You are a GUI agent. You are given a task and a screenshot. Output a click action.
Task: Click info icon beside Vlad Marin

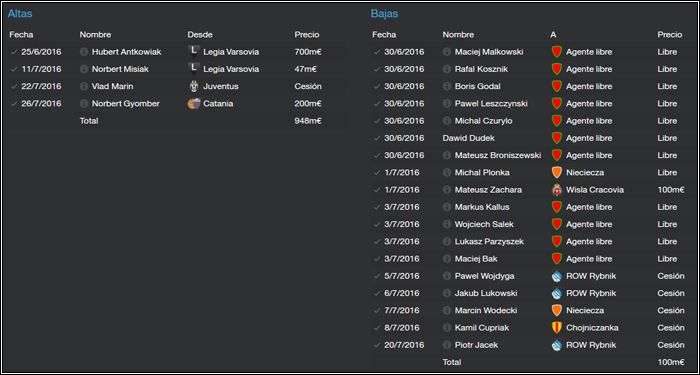(83, 86)
